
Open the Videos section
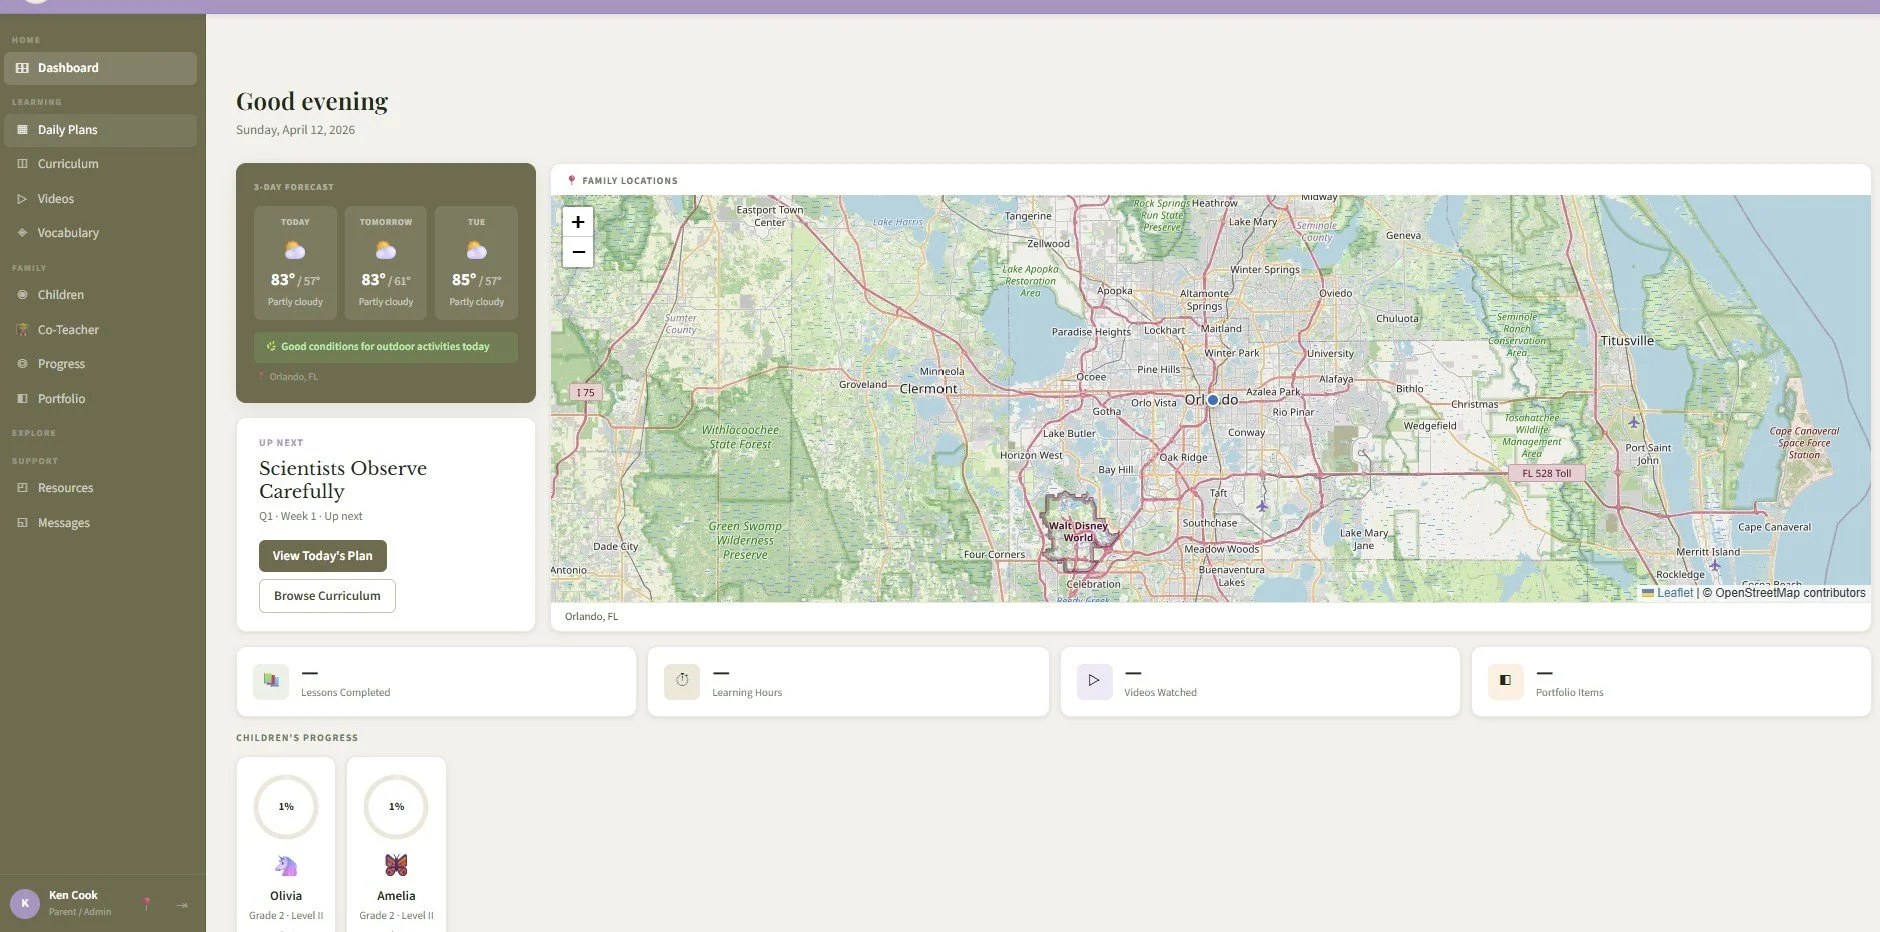click(x=100, y=199)
